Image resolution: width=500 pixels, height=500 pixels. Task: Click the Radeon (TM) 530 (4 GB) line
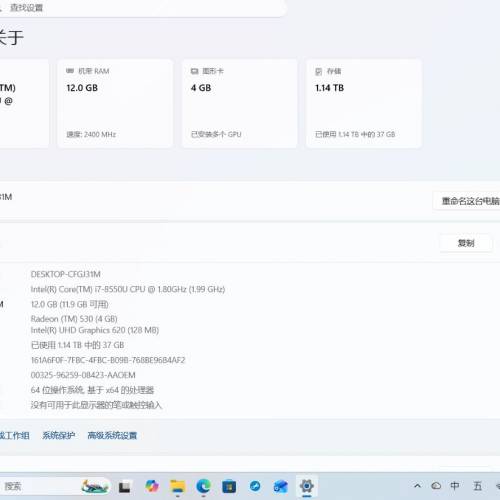[x=74, y=319]
